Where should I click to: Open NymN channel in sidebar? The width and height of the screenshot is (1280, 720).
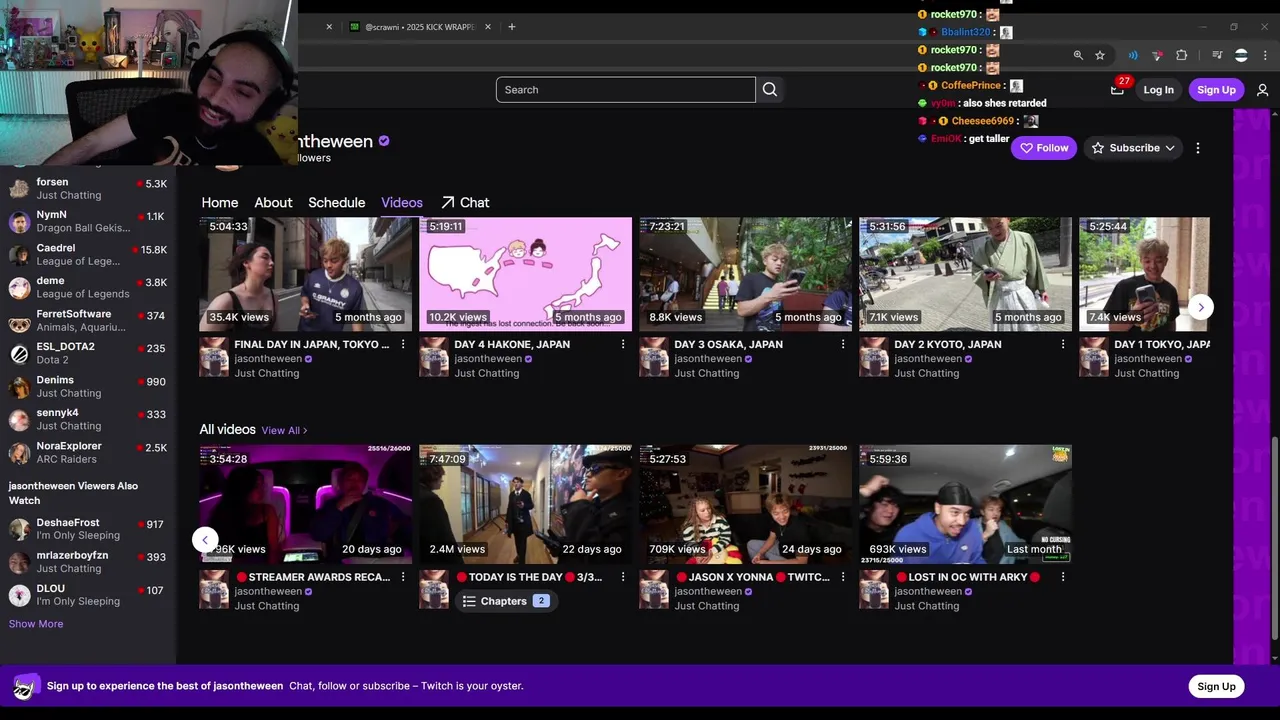[x=88, y=221]
